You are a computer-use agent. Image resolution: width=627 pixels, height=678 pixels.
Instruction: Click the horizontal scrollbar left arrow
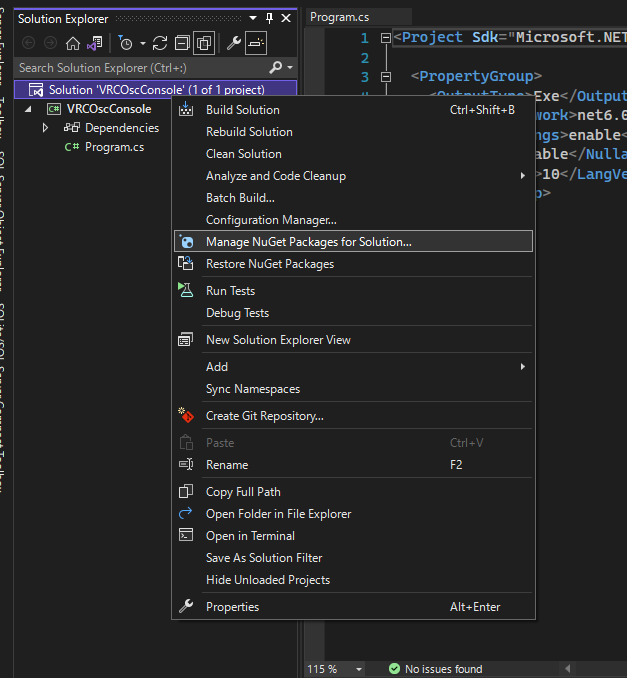point(567,669)
